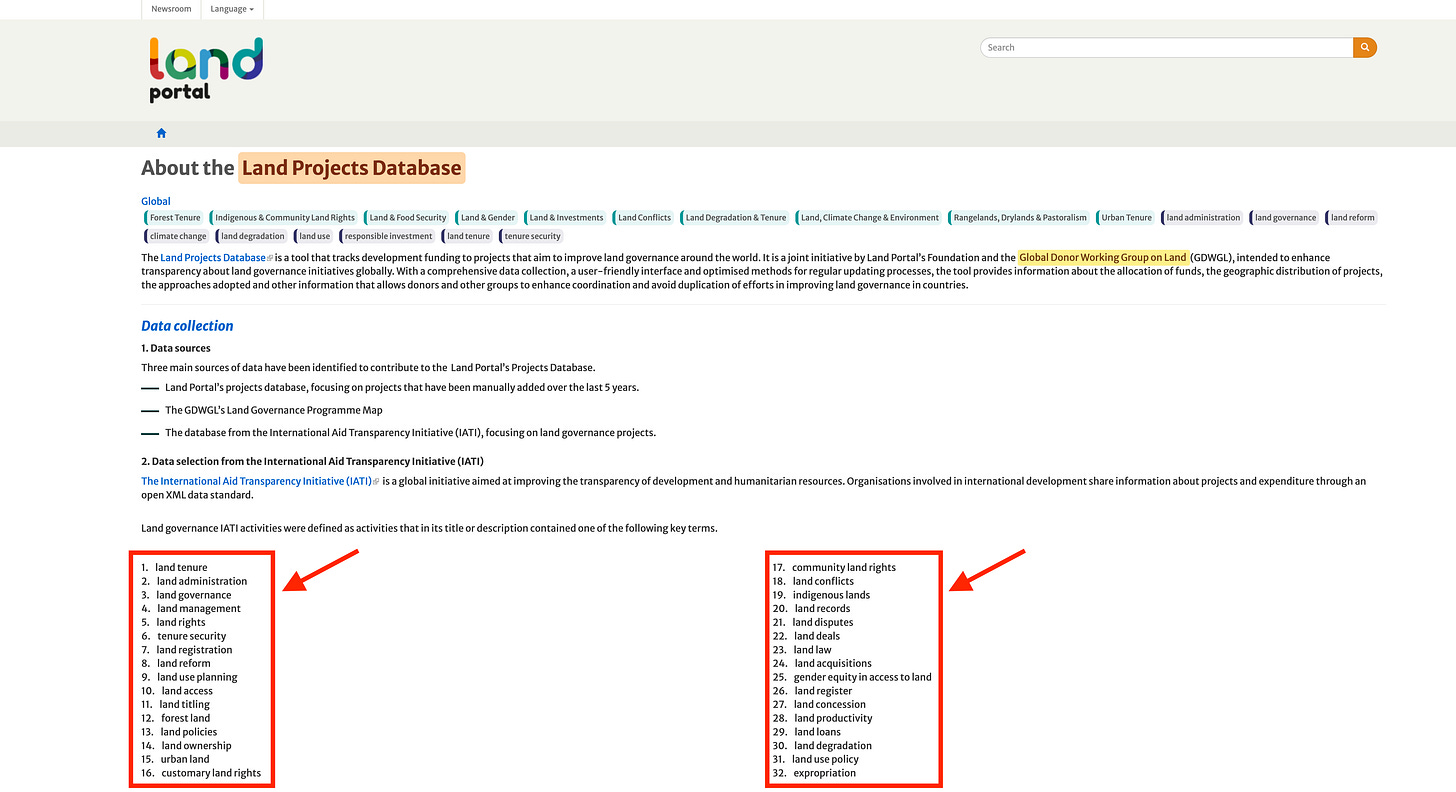Open the Newsroom menu item
Screen dimensions: 1456x792
171,9
